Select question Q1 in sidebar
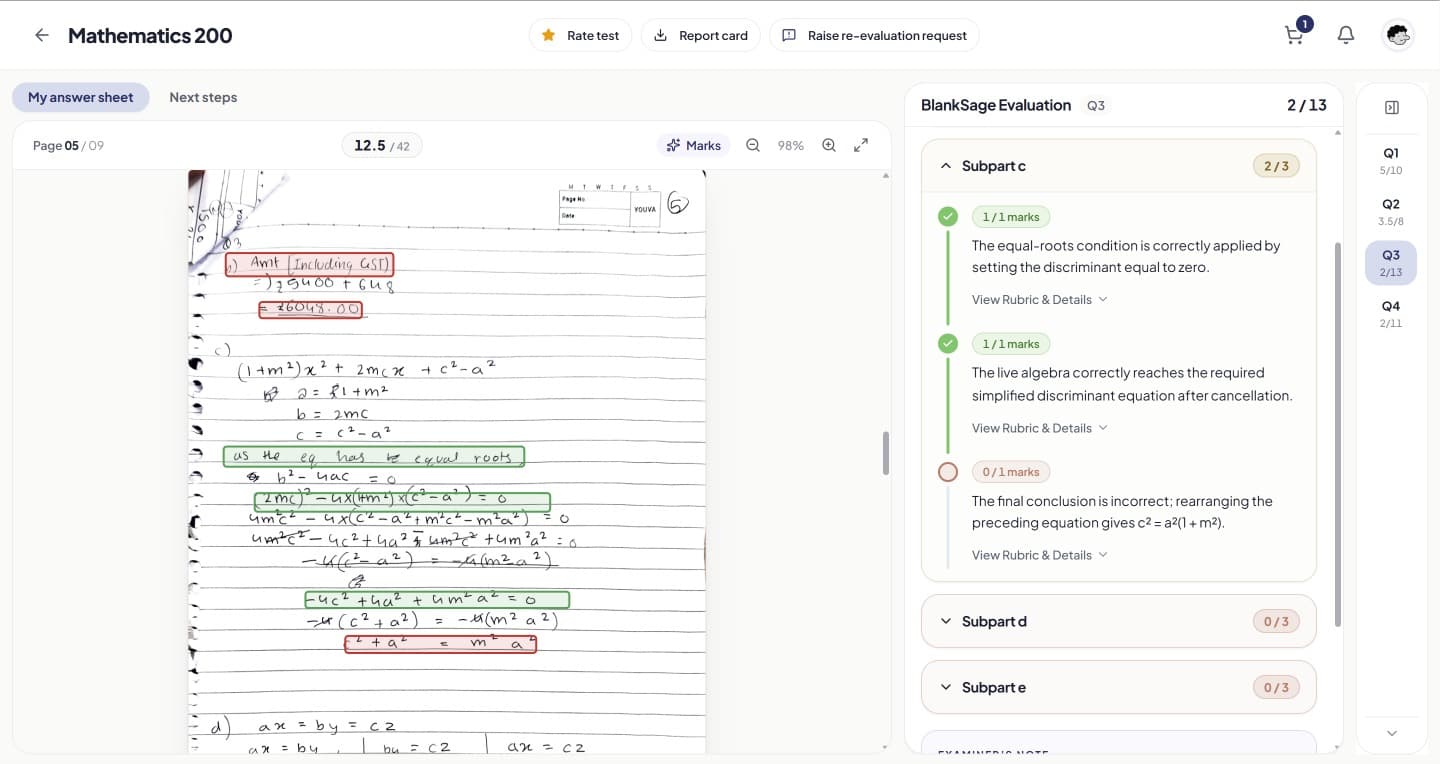 [x=1391, y=160]
